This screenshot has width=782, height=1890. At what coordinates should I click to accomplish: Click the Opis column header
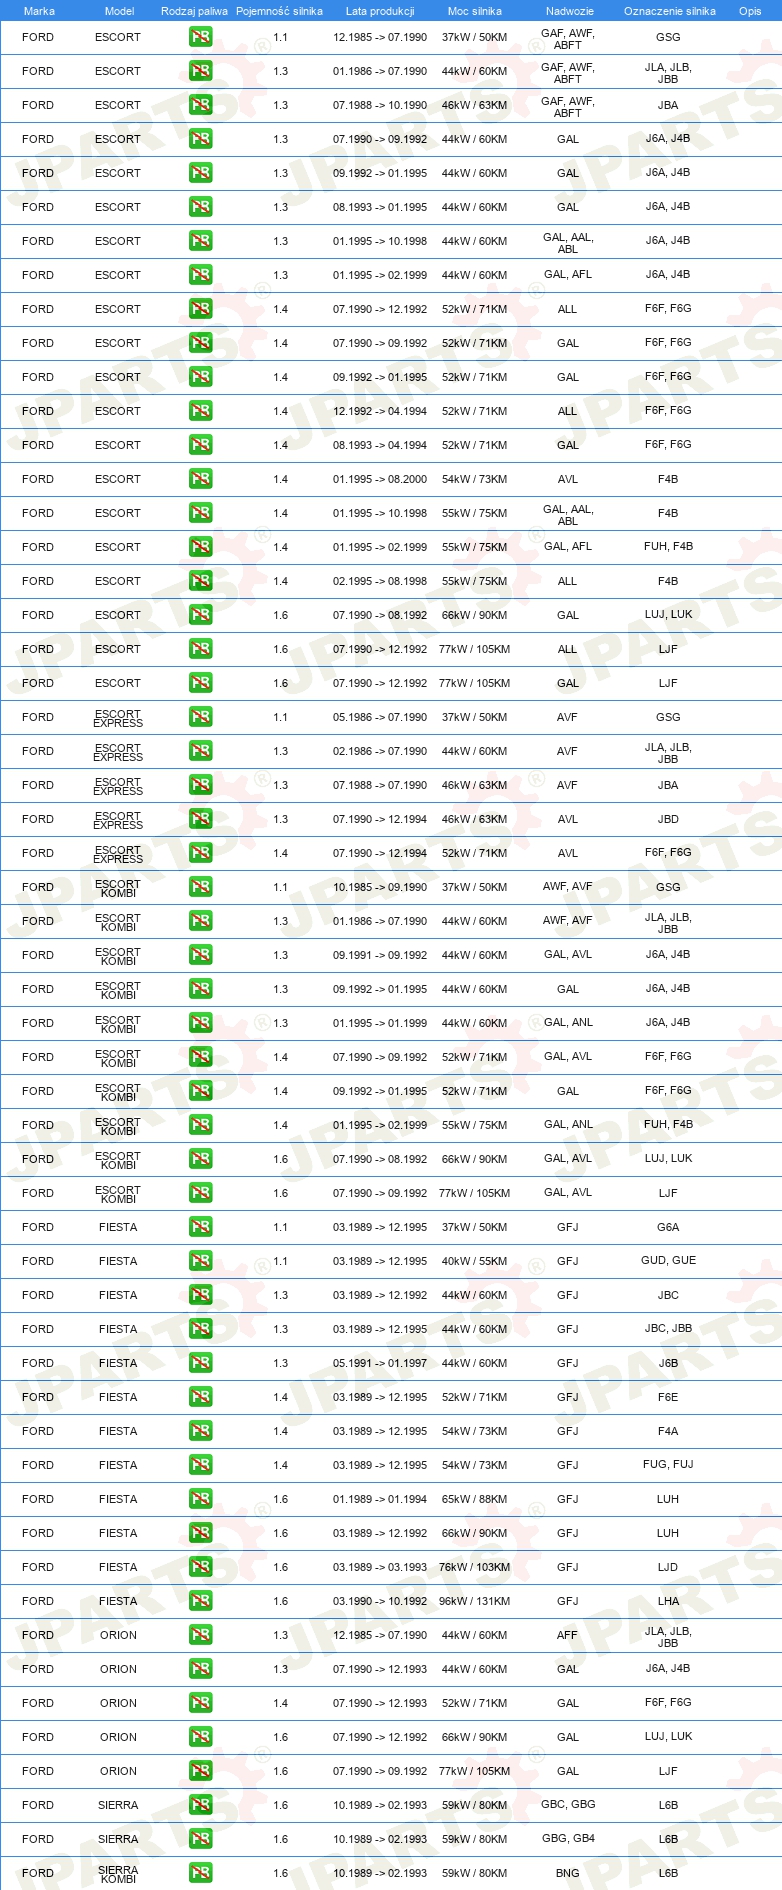point(750,11)
